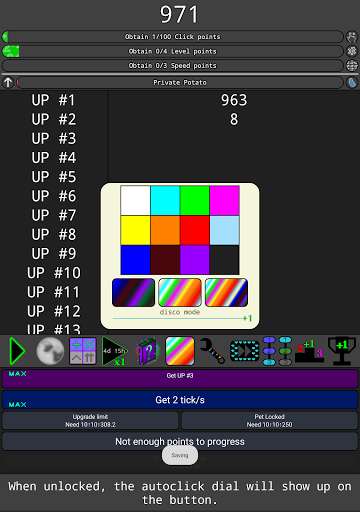
Task: Click the green play triangle icon
Action: click(x=17, y=351)
